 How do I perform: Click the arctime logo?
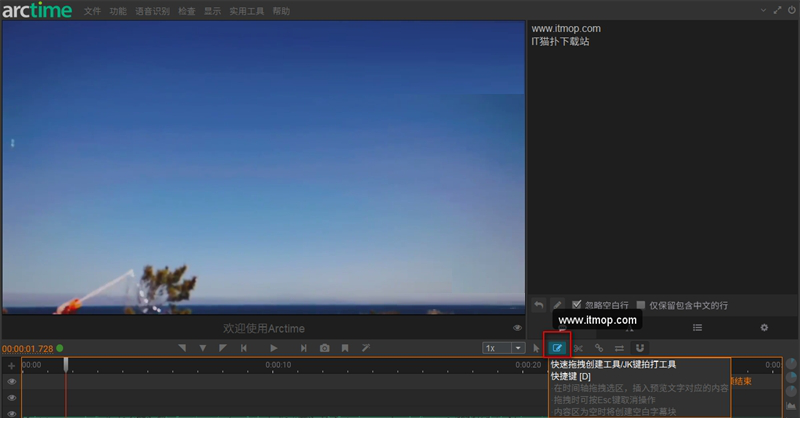pos(37,10)
